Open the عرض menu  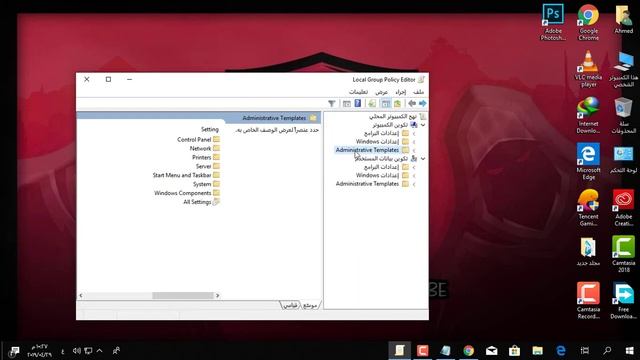(381, 92)
